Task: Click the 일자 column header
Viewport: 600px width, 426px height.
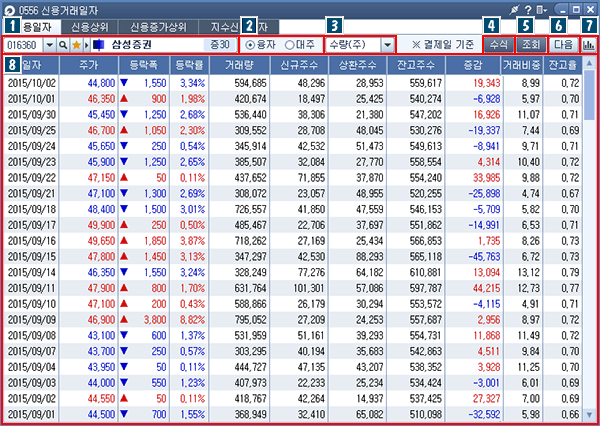Action: point(31,65)
